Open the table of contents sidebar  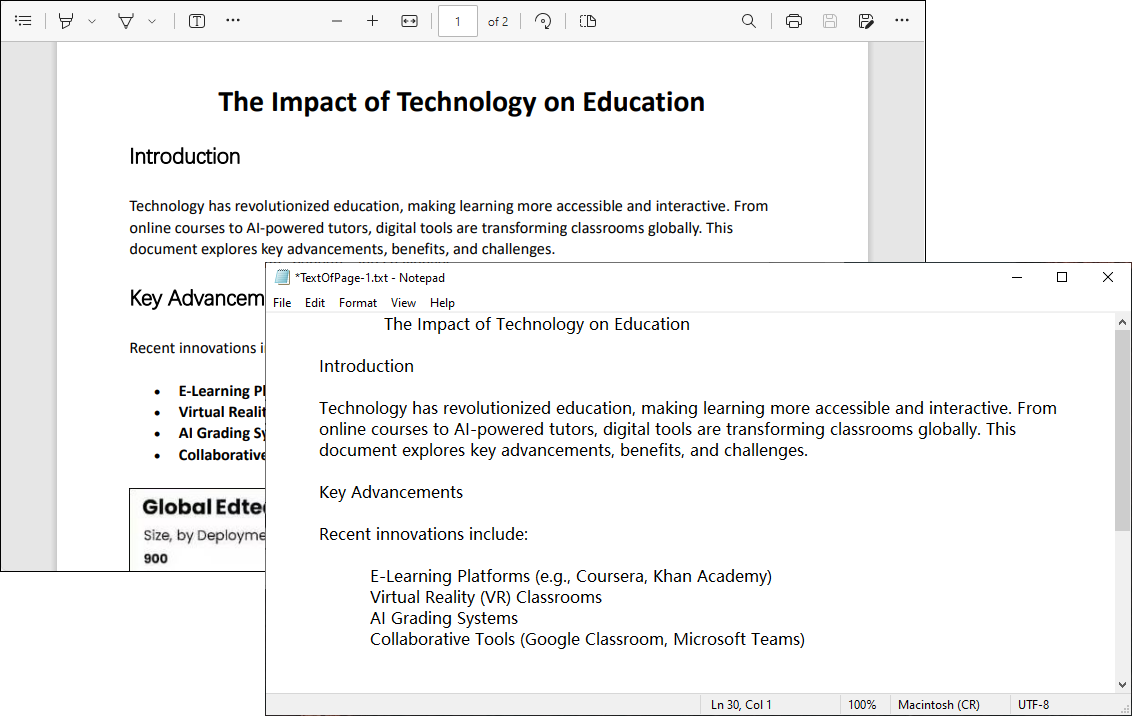[x=23, y=21]
